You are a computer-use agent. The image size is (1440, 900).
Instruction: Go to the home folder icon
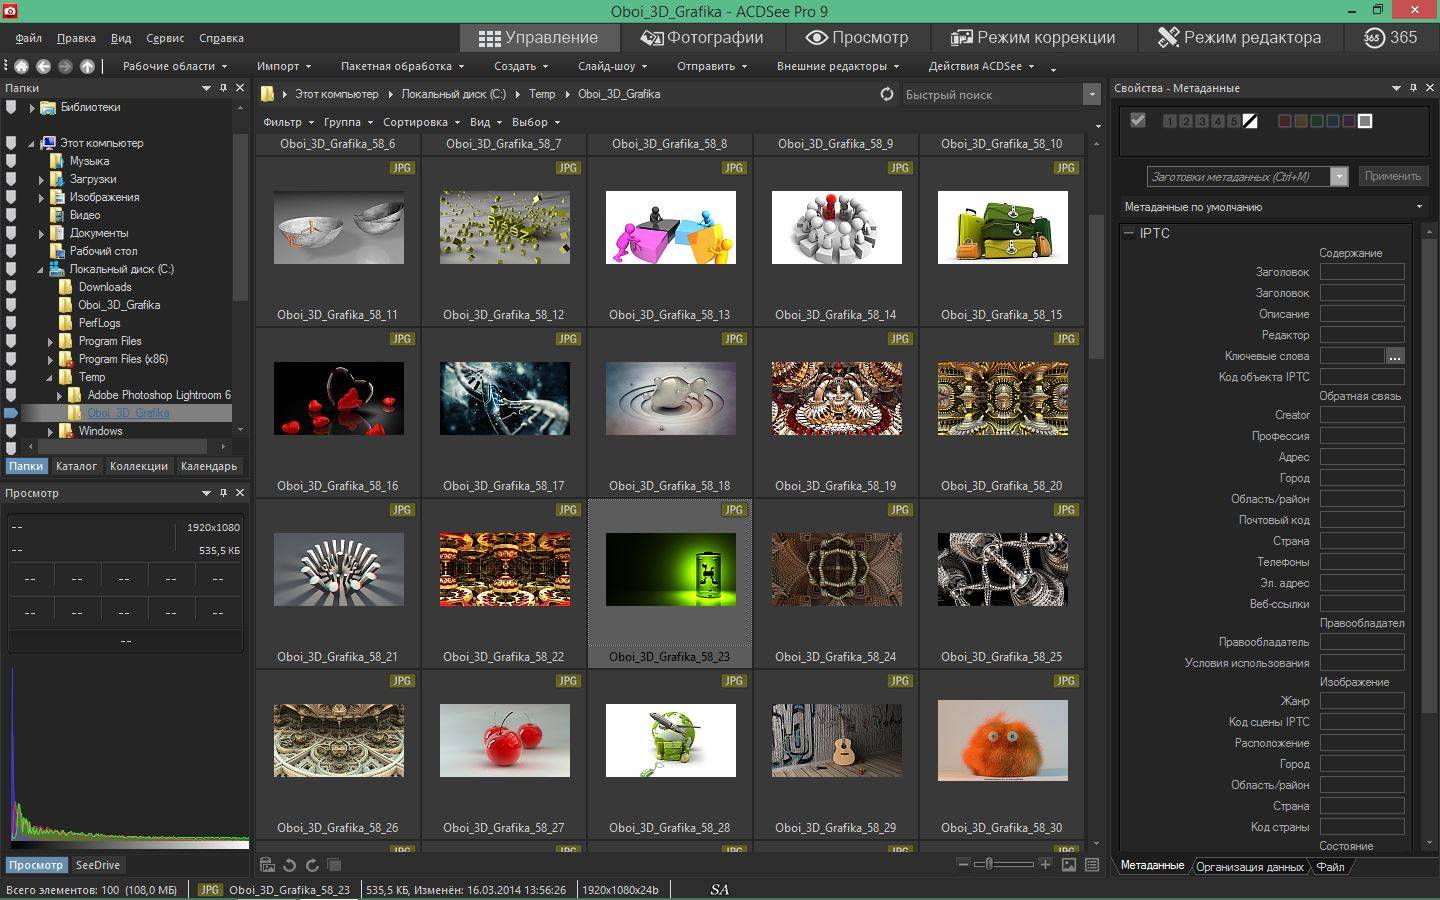21,66
